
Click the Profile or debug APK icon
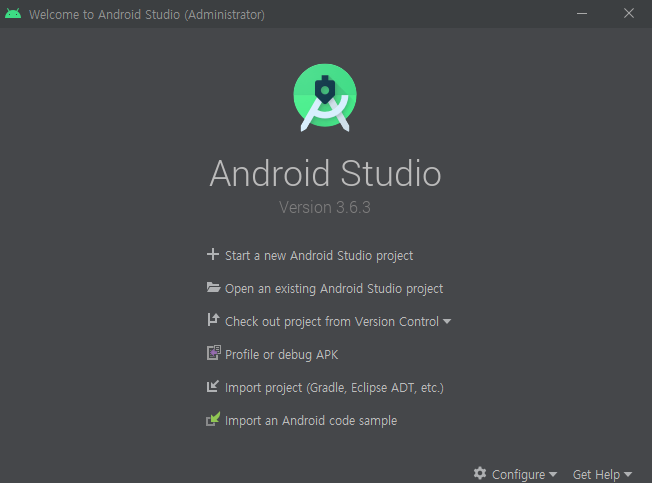[x=214, y=353]
